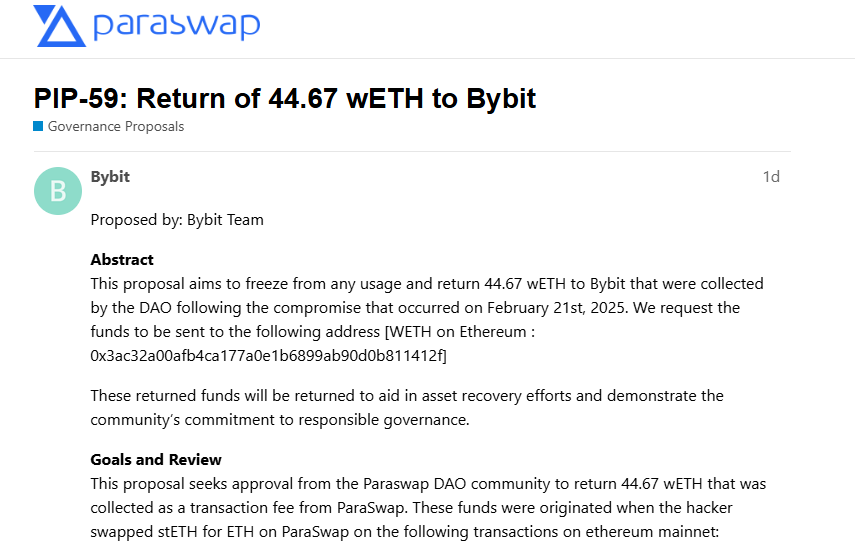
Task: Click the 0x3ac32a00 wallet address
Action: [x=268, y=355]
